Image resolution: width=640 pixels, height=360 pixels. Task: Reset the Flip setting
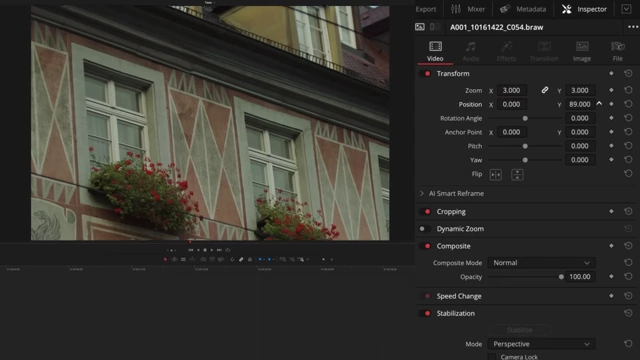click(628, 173)
